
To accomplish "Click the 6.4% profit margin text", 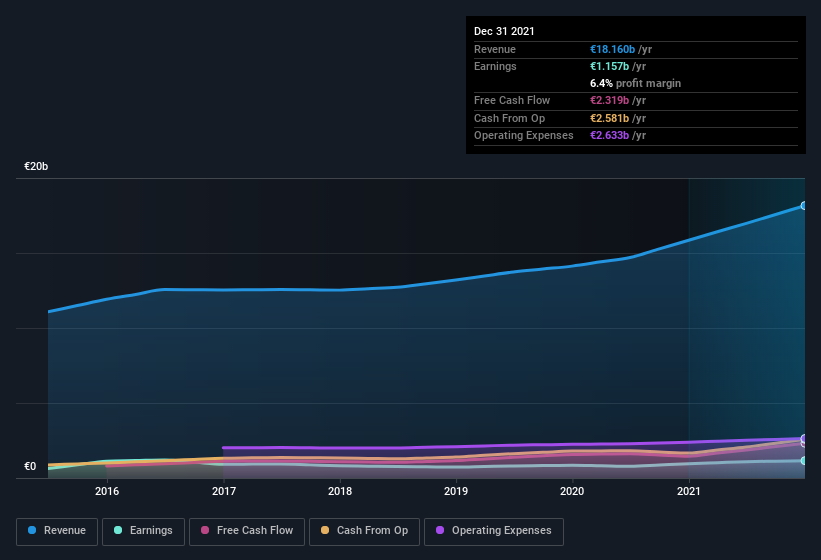I will point(635,83).
